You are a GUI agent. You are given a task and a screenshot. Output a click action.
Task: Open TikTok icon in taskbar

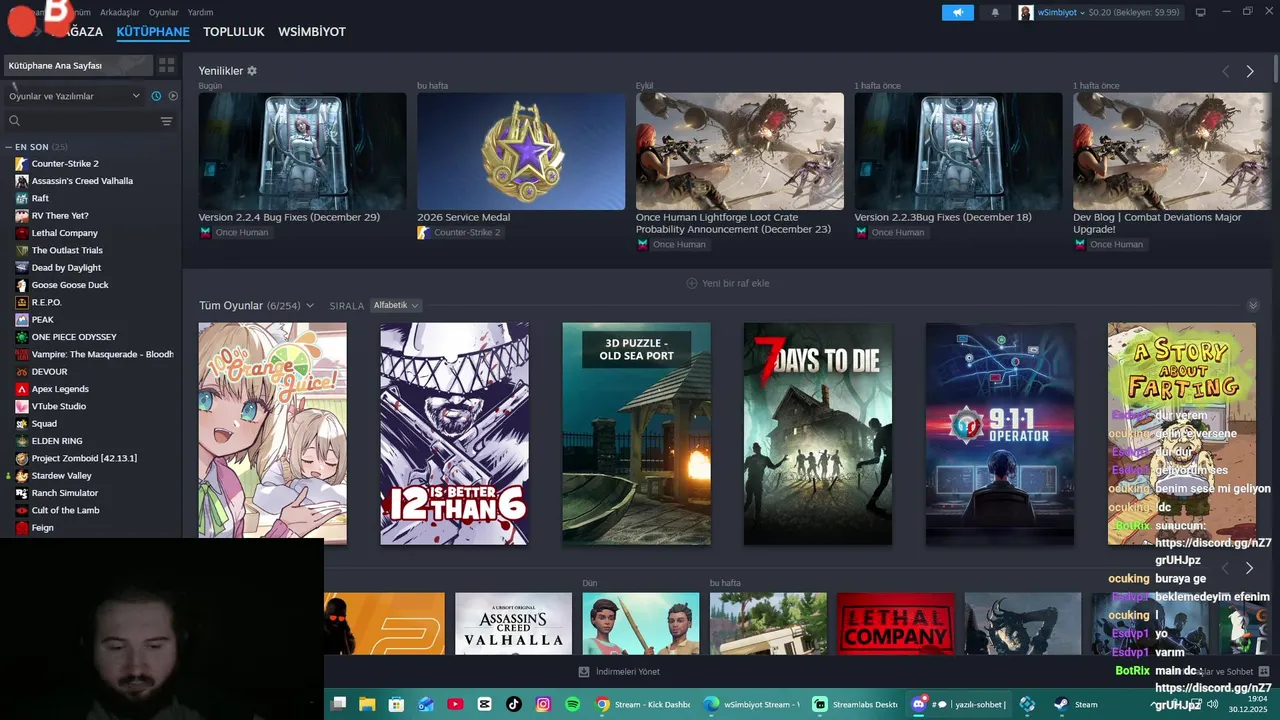point(514,704)
